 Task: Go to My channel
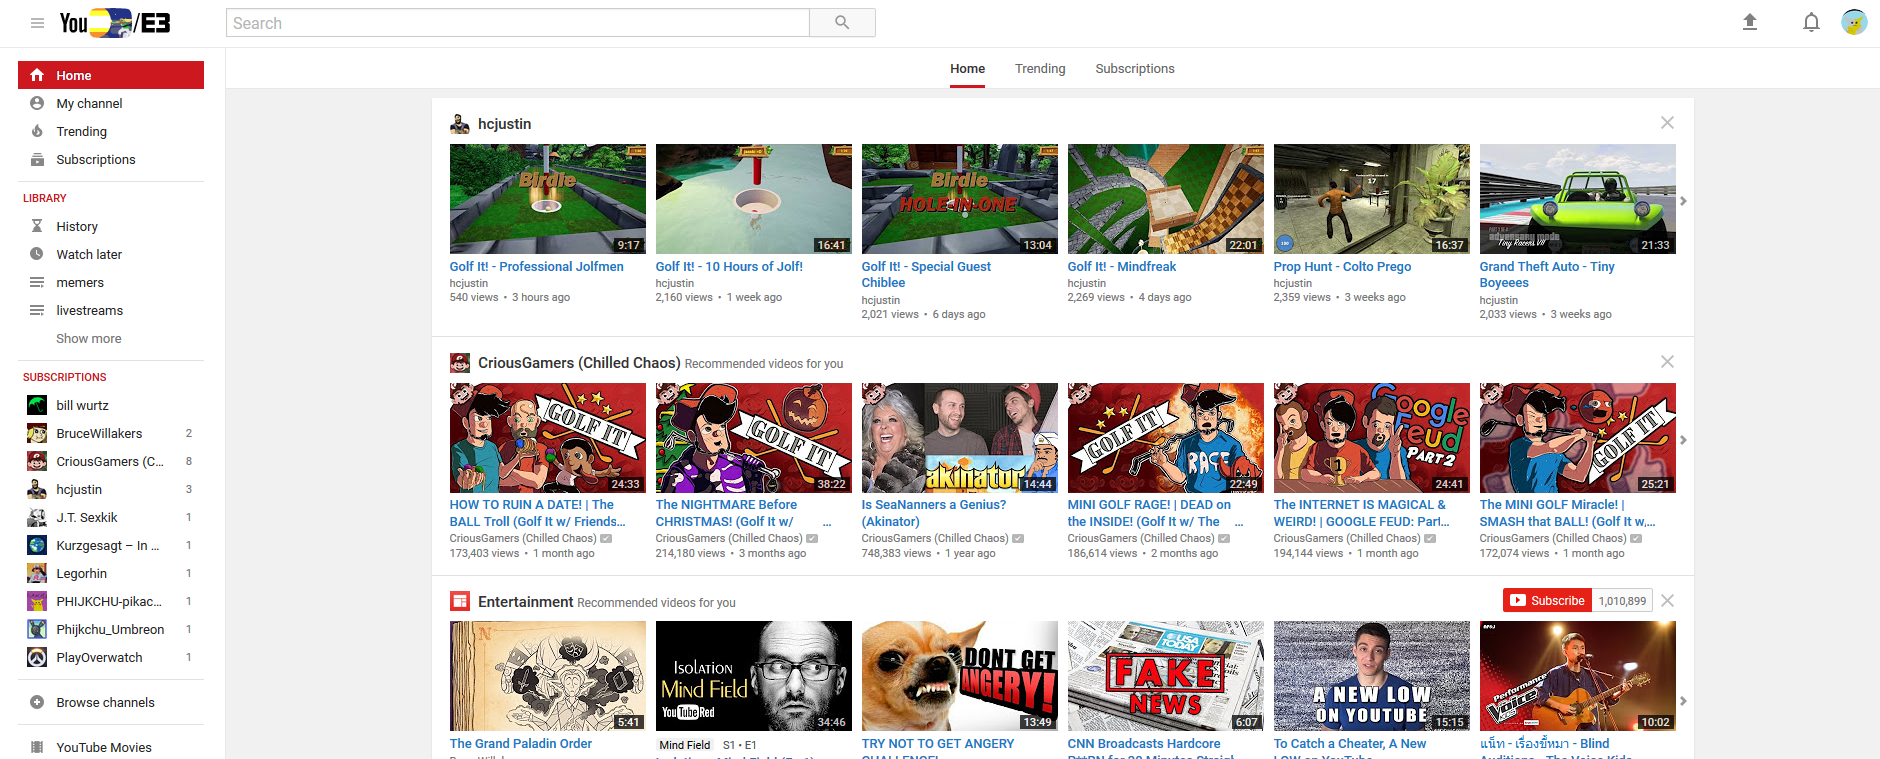pos(111,103)
